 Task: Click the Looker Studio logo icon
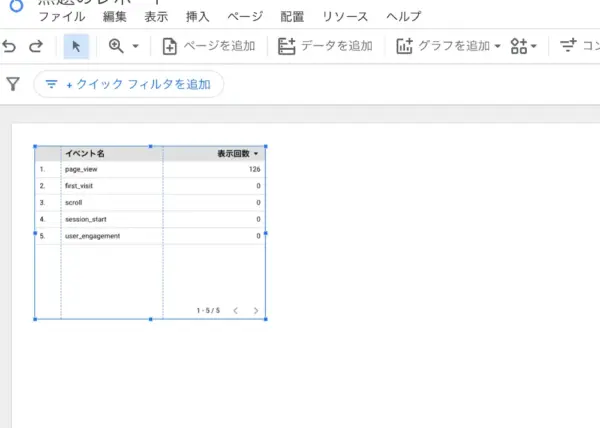point(16,5)
